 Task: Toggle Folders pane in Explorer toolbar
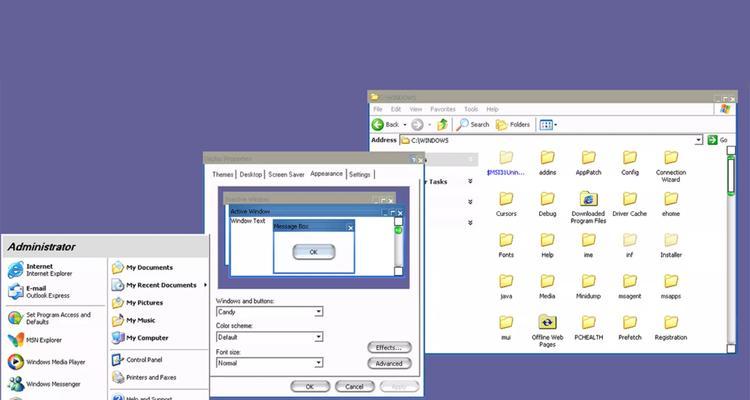pyautogui.click(x=513, y=125)
